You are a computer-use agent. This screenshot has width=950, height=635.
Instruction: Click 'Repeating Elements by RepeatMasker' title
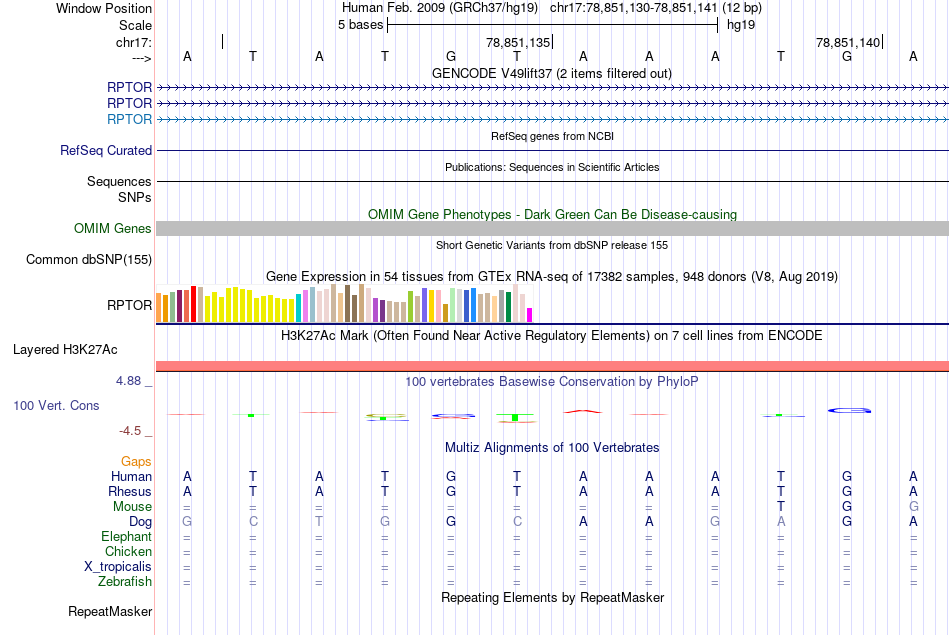(x=552, y=597)
